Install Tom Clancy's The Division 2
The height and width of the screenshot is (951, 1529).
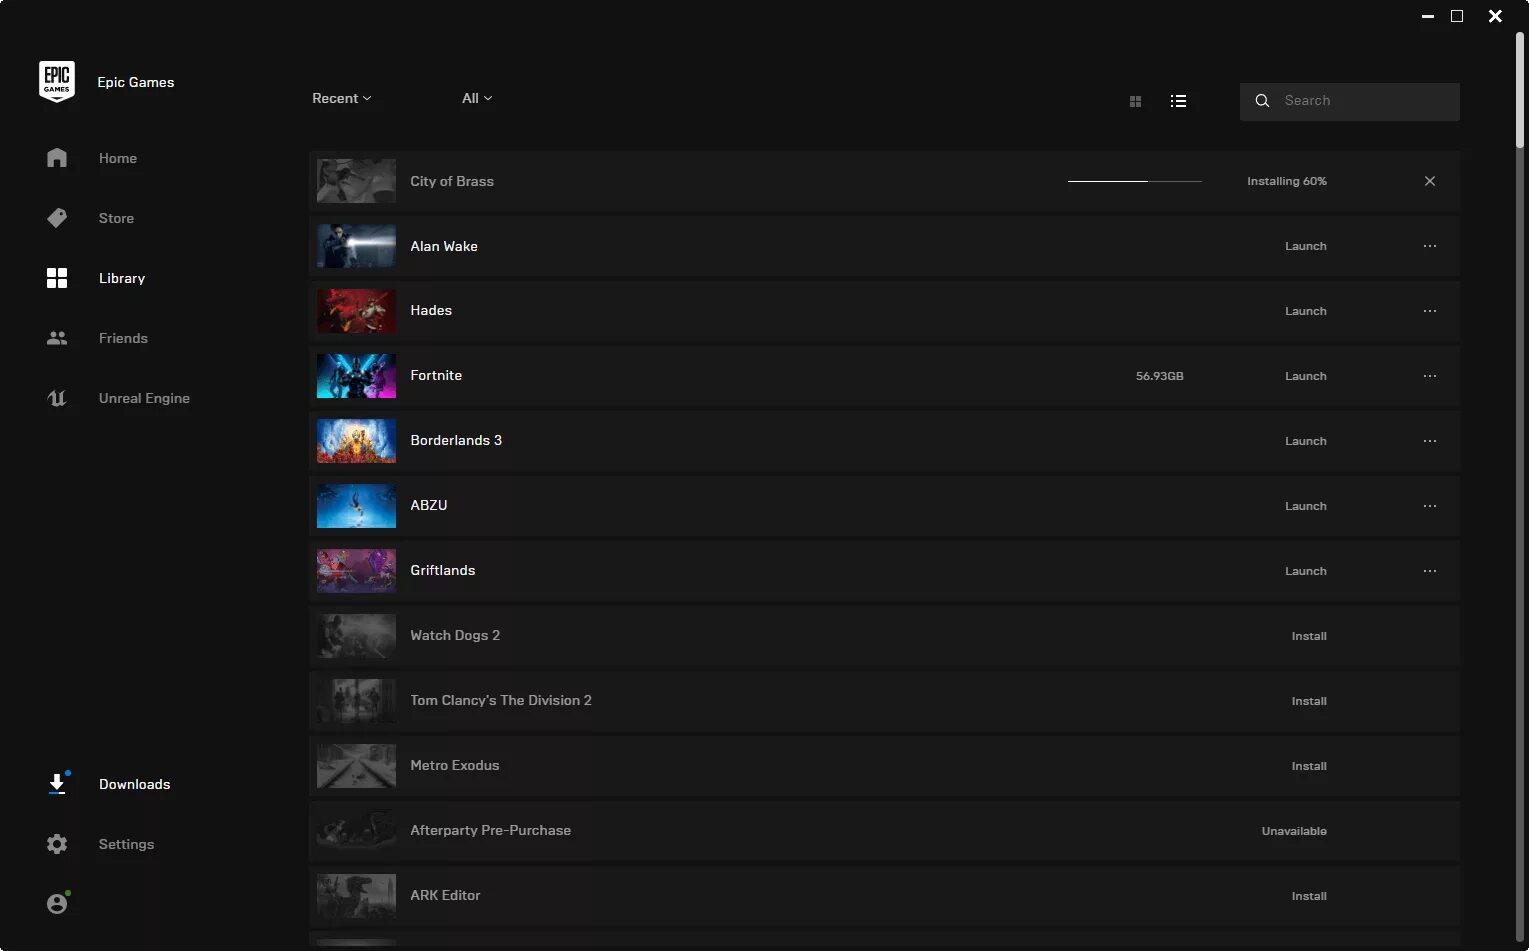1309,701
